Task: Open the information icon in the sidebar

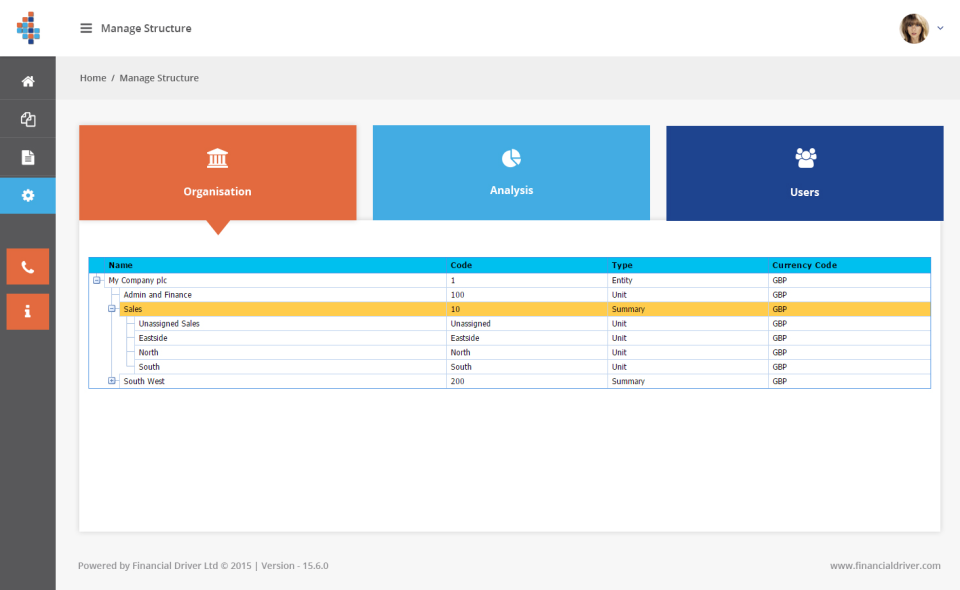Action: [27, 312]
